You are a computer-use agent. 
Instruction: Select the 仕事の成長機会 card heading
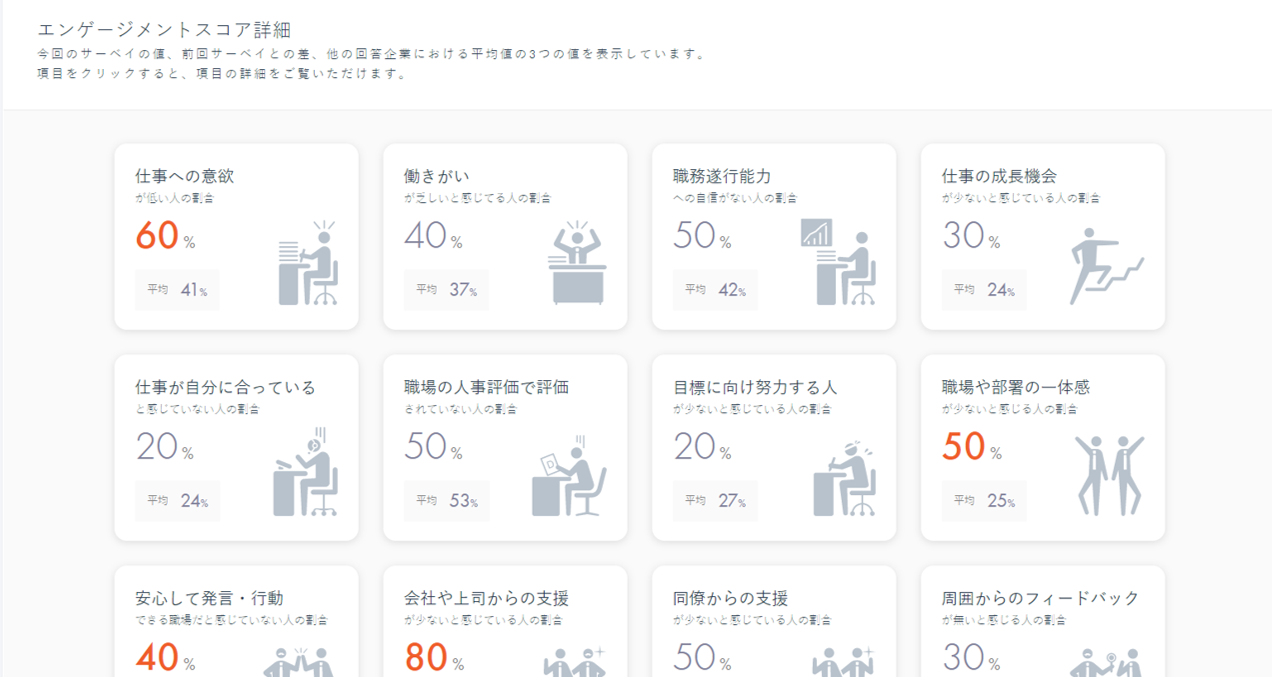[999, 176]
